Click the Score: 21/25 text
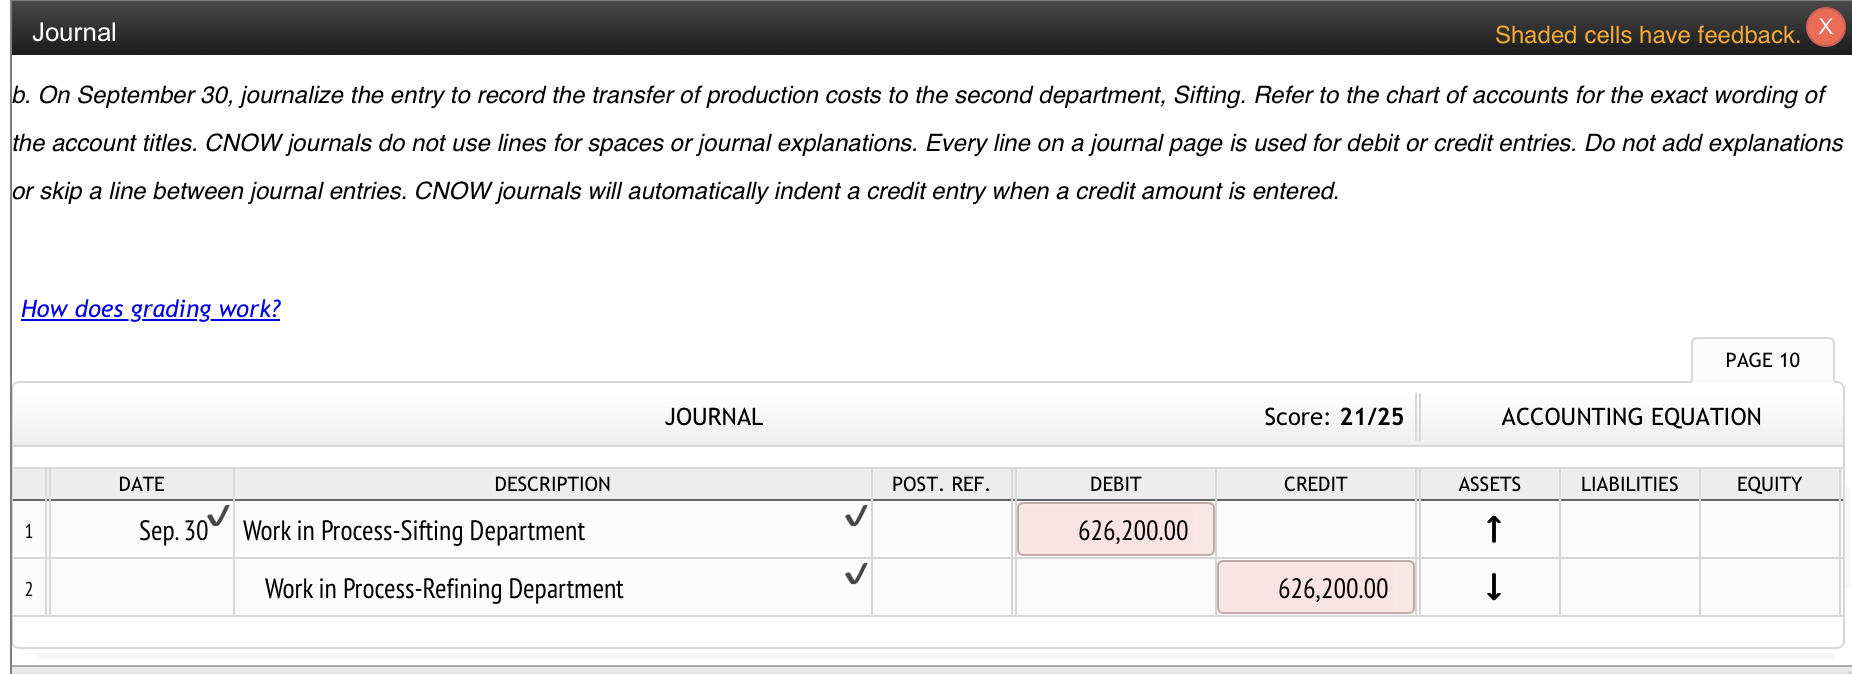This screenshot has height=674, width=1852. coord(1334,417)
